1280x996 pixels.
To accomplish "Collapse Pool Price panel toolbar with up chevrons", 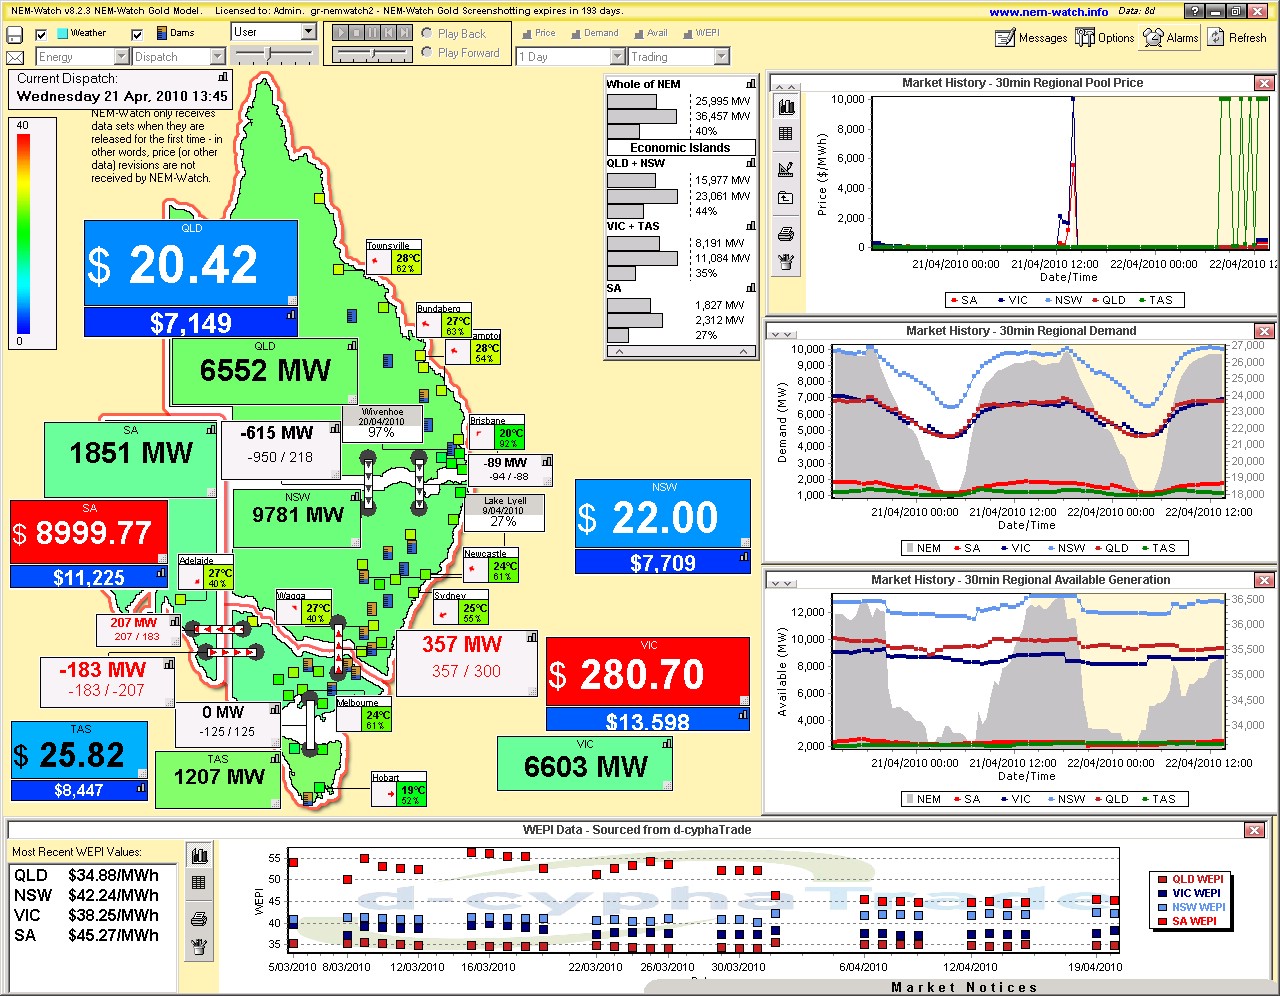I will (786, 87).
